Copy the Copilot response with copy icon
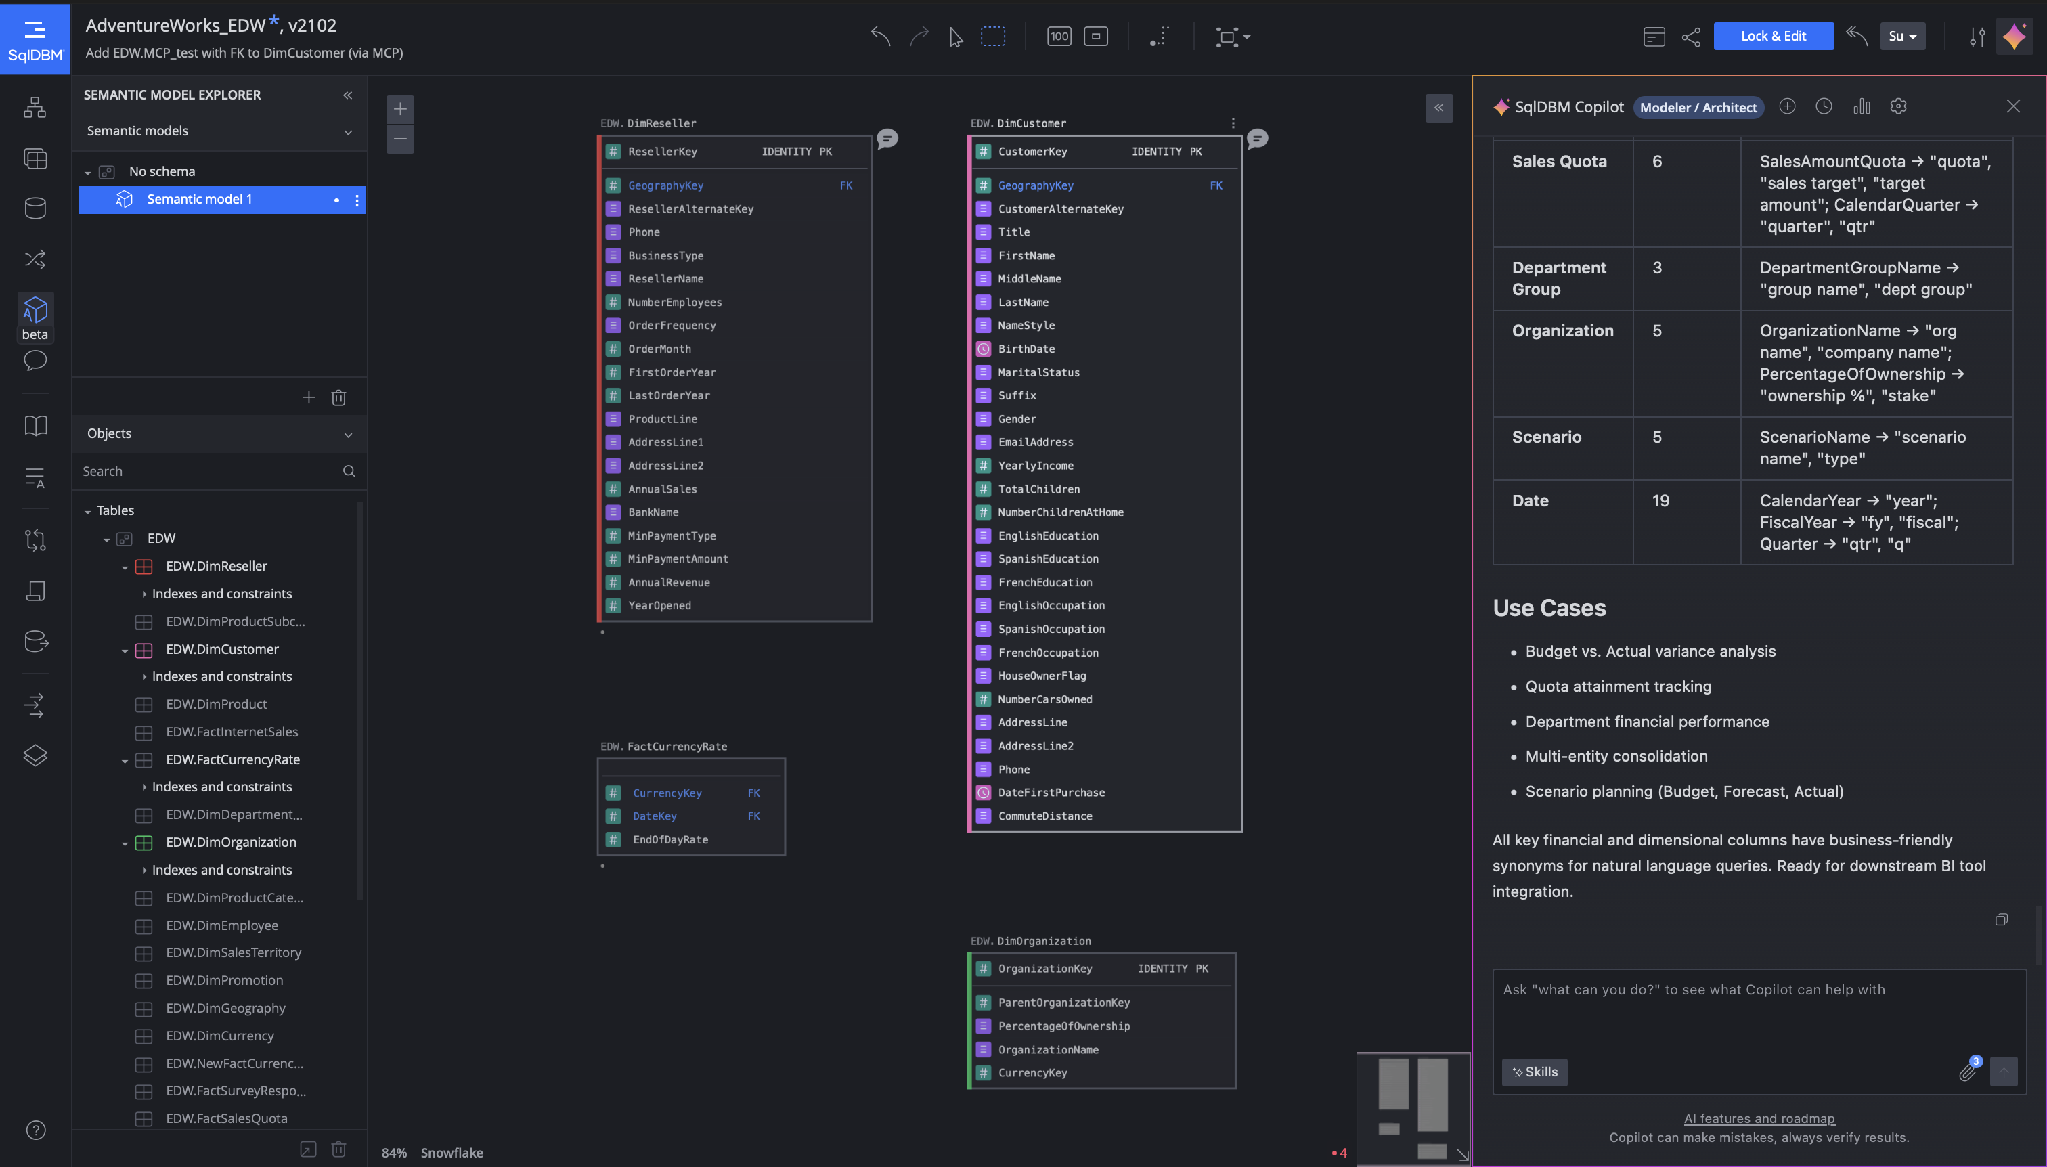The width and height of the screenshot is (2047, 1167). (2001, 919)
